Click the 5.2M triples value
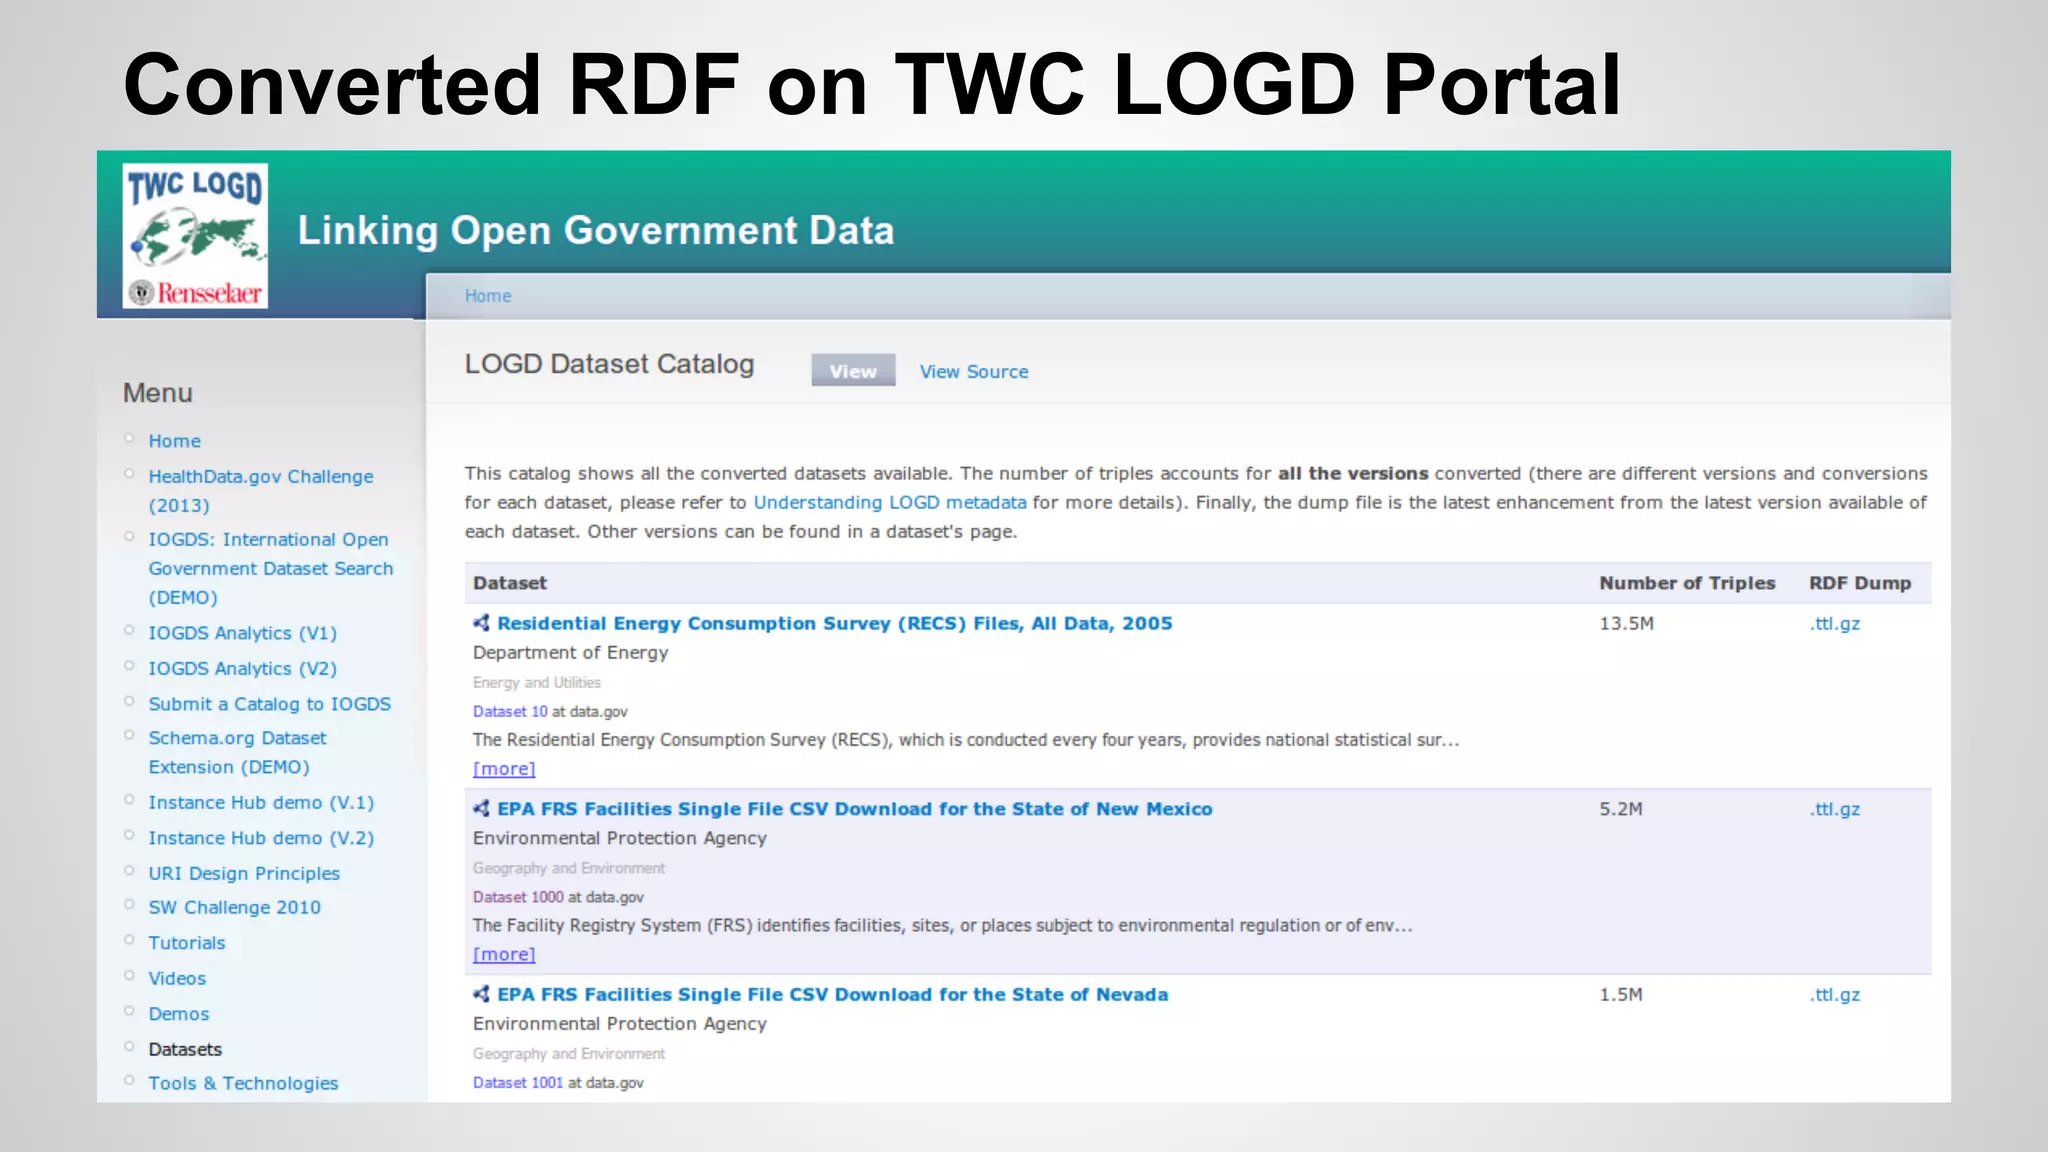 (1620, 809)
